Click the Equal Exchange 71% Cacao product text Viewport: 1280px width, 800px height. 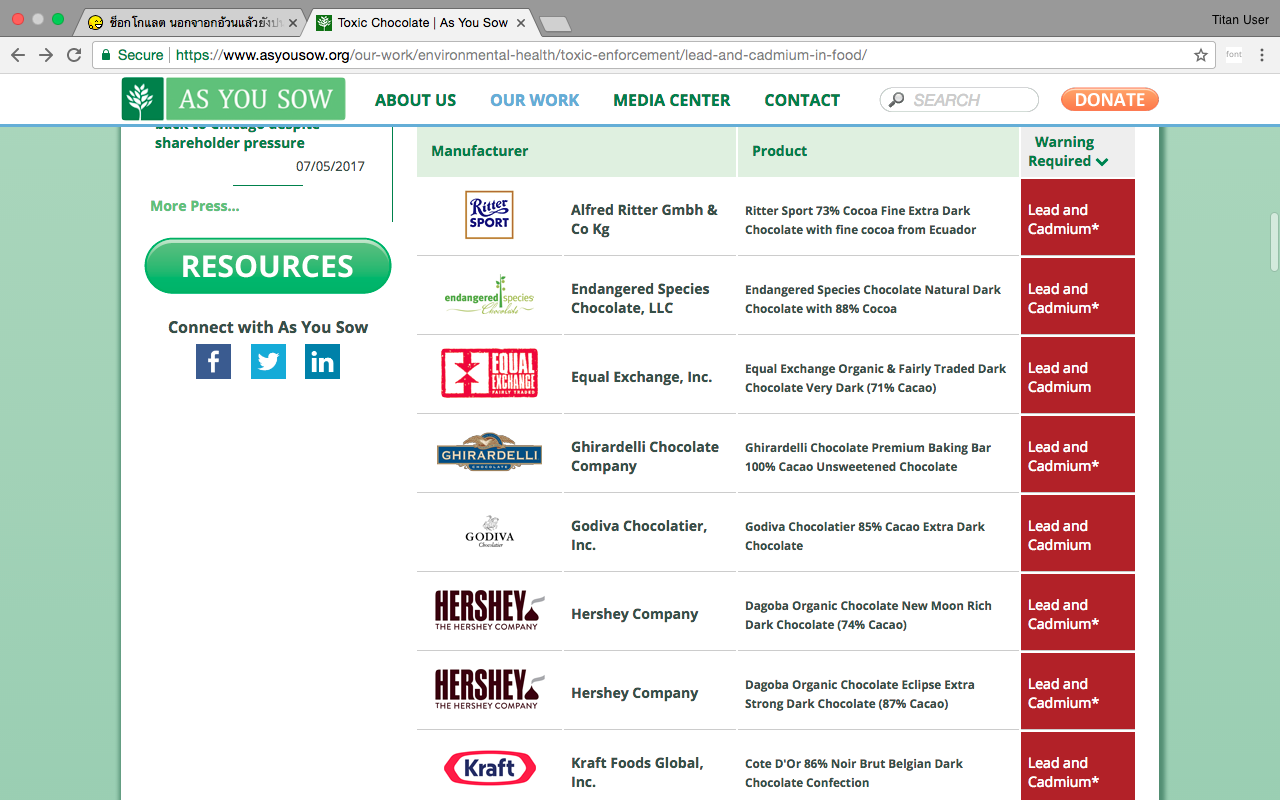[875, 378]
